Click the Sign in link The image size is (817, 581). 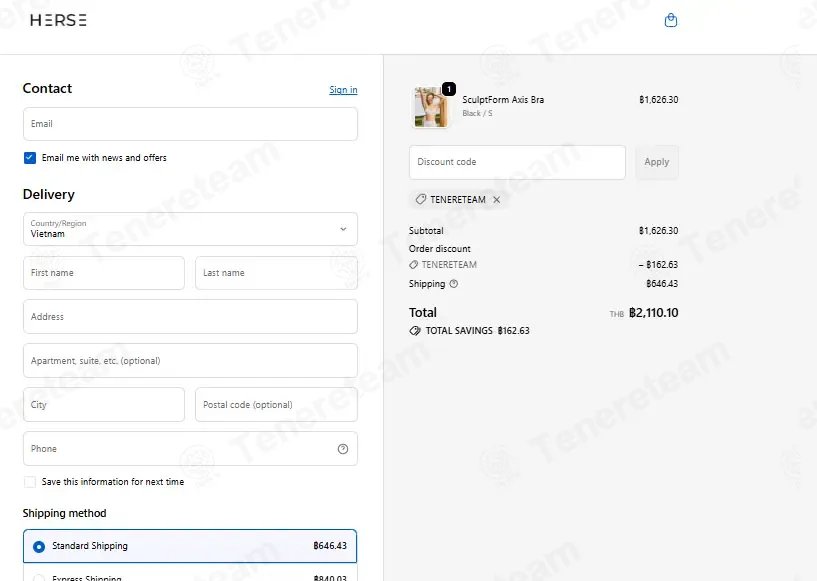[343, 90]
